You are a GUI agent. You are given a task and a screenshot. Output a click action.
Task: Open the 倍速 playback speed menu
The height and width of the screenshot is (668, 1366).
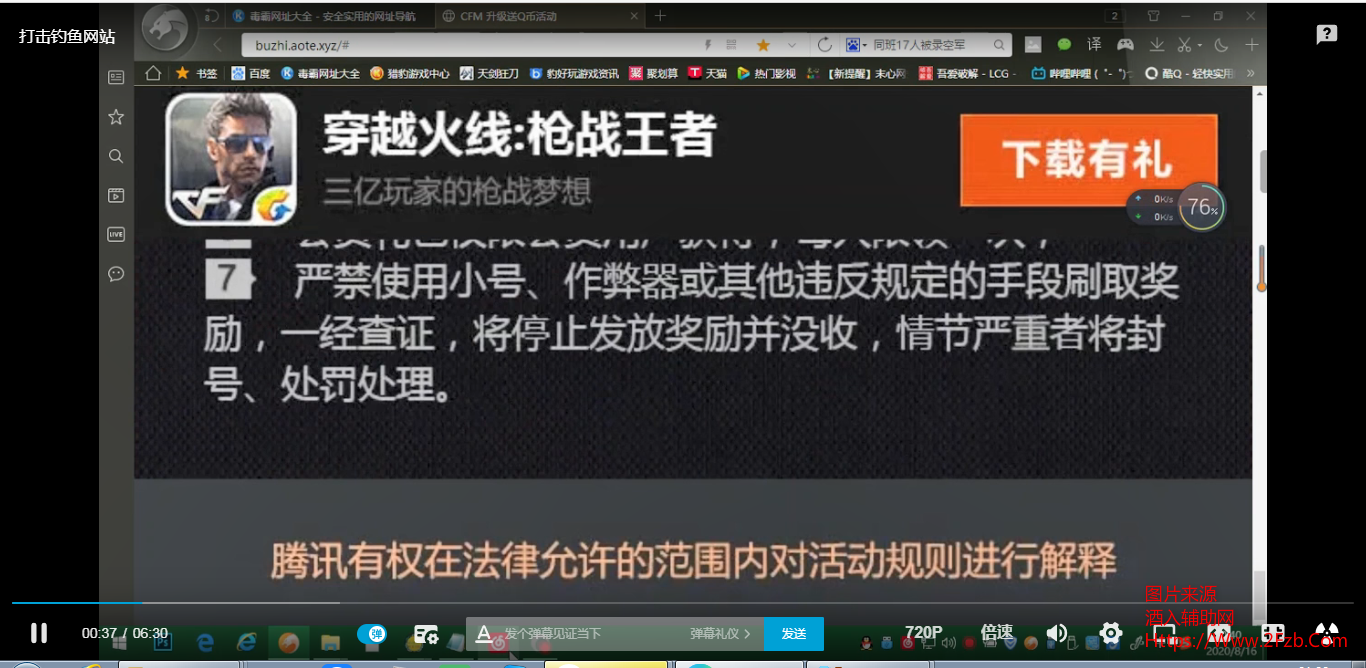997,633
